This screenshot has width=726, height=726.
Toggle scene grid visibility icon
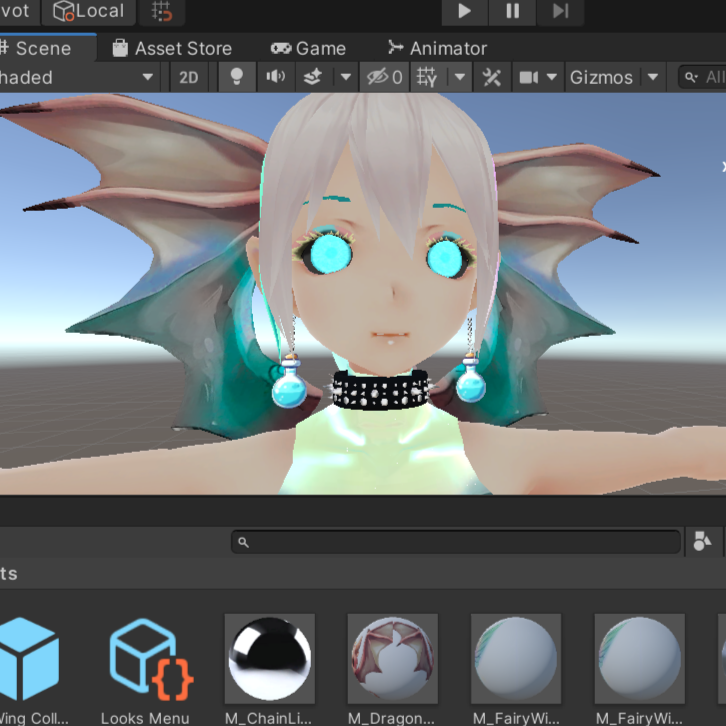coord(427,77)
